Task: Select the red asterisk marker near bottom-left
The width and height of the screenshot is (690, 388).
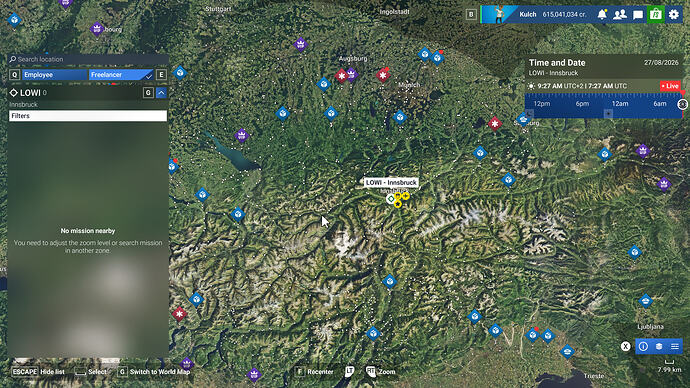Action: pyautogui.click(x=179, y=314)
